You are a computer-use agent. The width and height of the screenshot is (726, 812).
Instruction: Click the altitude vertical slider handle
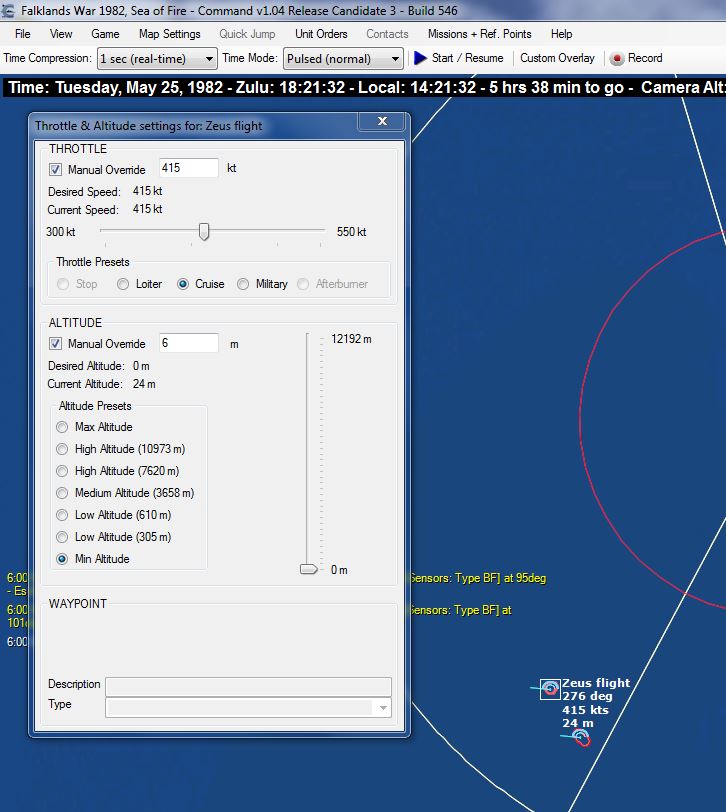click(309, 570)
